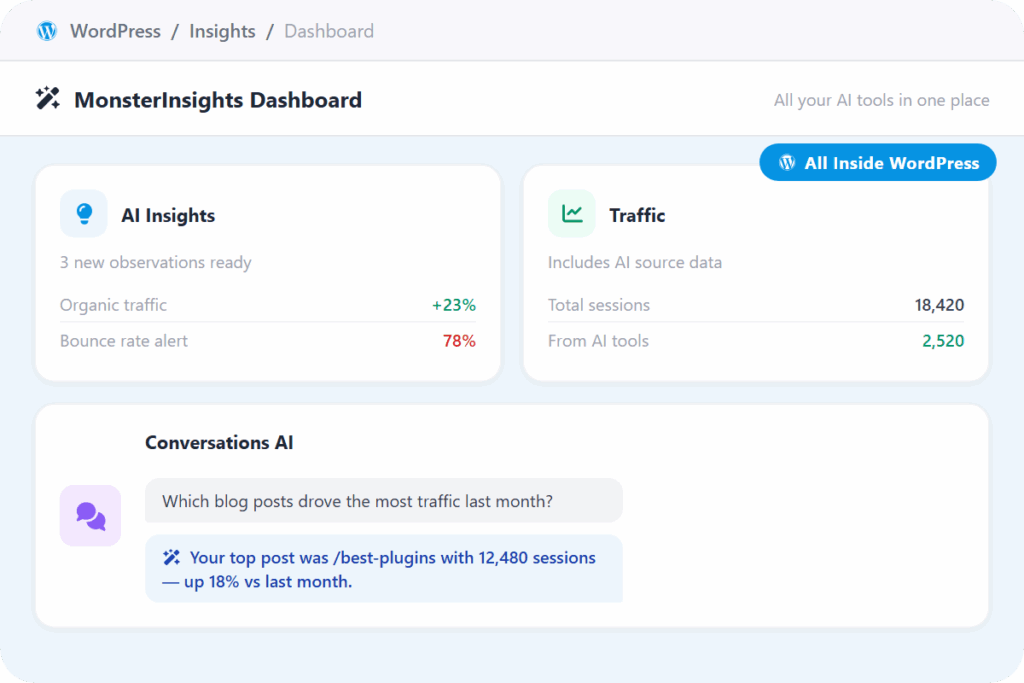Click the WordPress logo in the breadcrumb

pyautogui.click(x=47, y=31)
